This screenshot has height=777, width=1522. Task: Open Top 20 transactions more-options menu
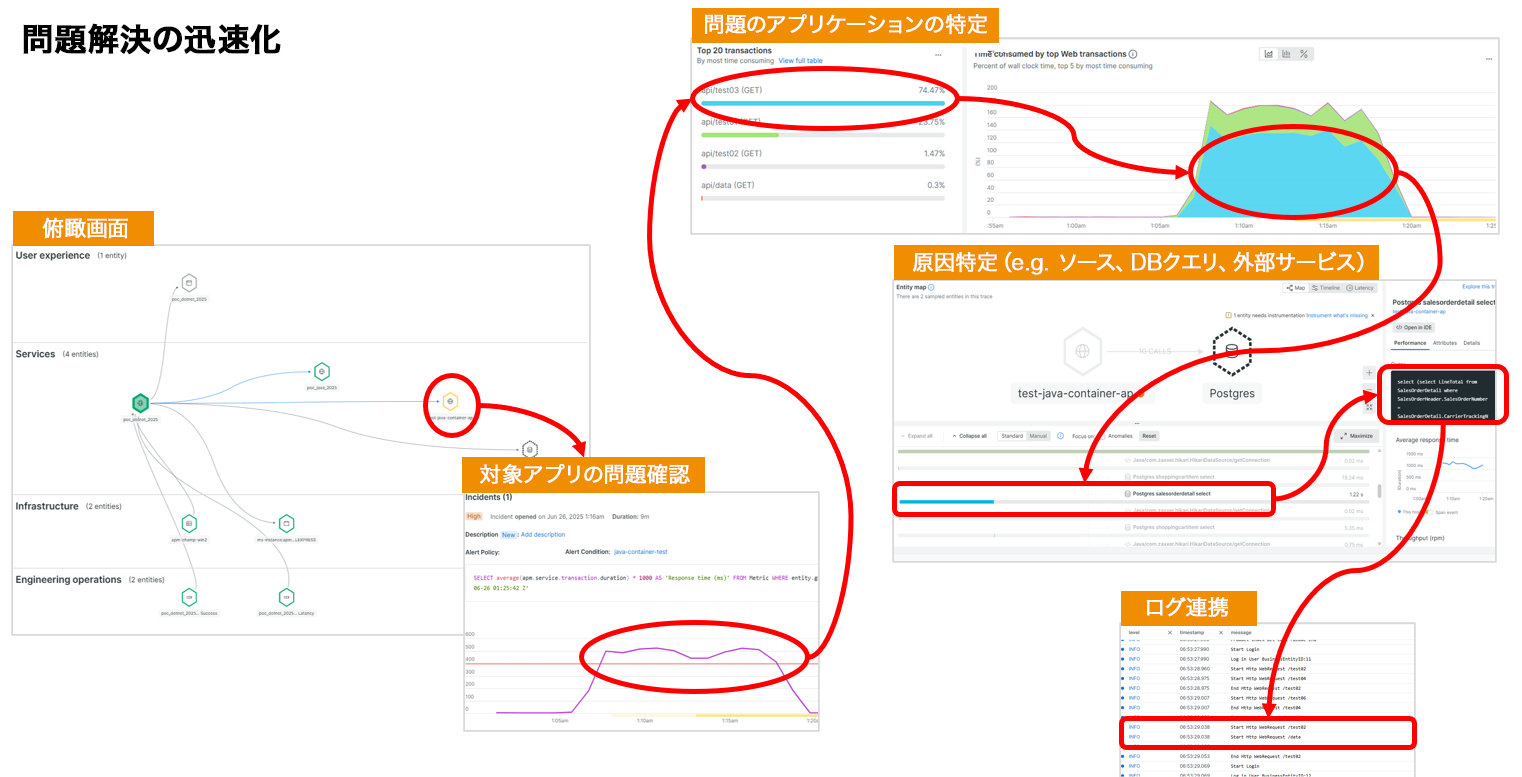938,55
